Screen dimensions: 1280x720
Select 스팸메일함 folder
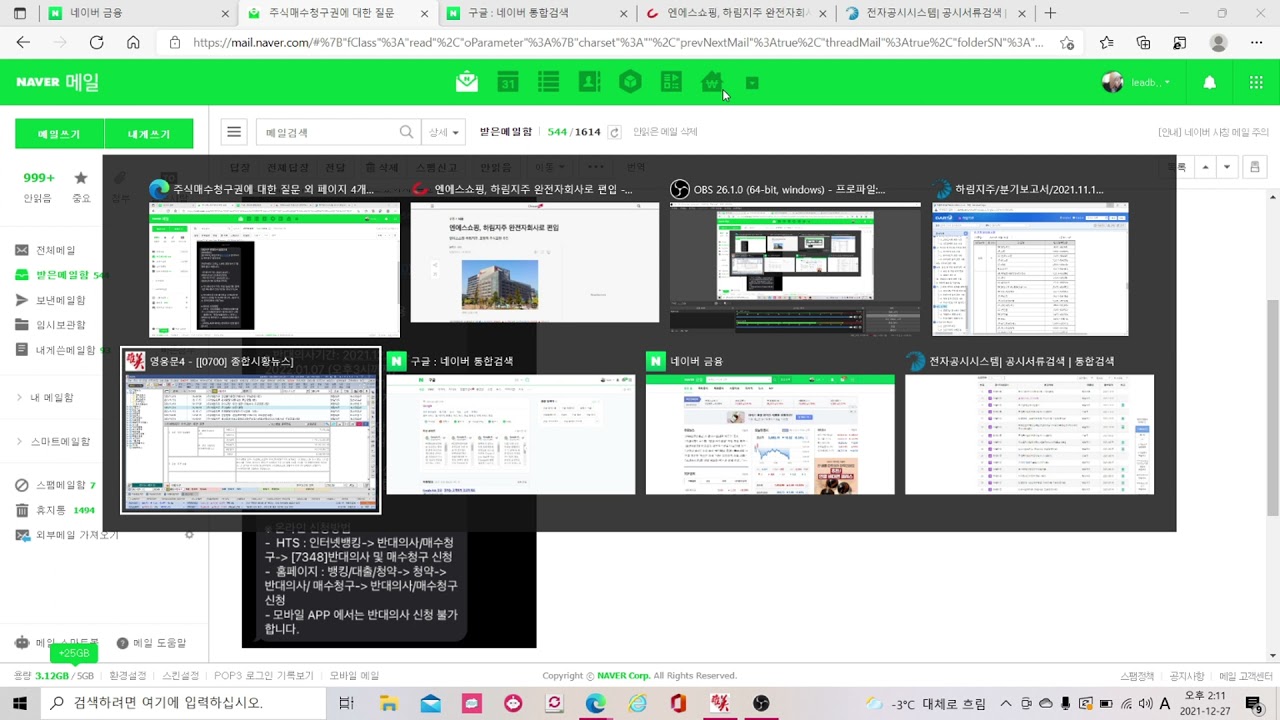pos(60,485)
